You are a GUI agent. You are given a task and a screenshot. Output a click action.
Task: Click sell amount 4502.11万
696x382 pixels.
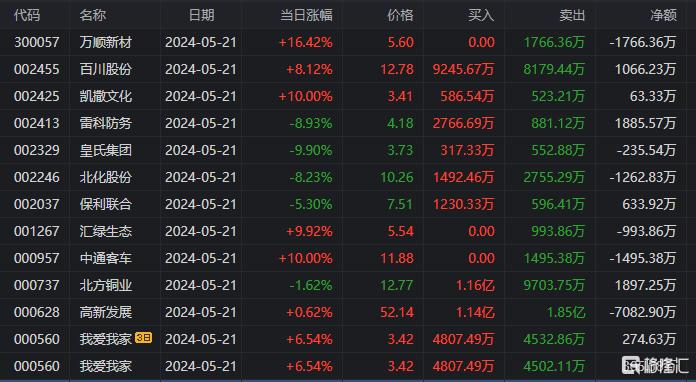pyautogui.click(x=554, y=366)
